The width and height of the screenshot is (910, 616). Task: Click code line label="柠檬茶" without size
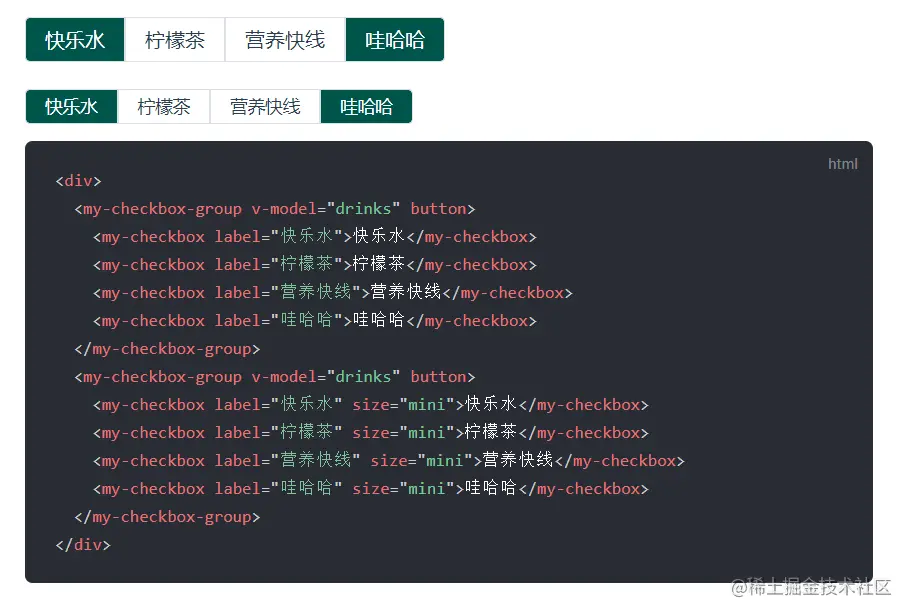pyautogui.click(x=315, y=265)
